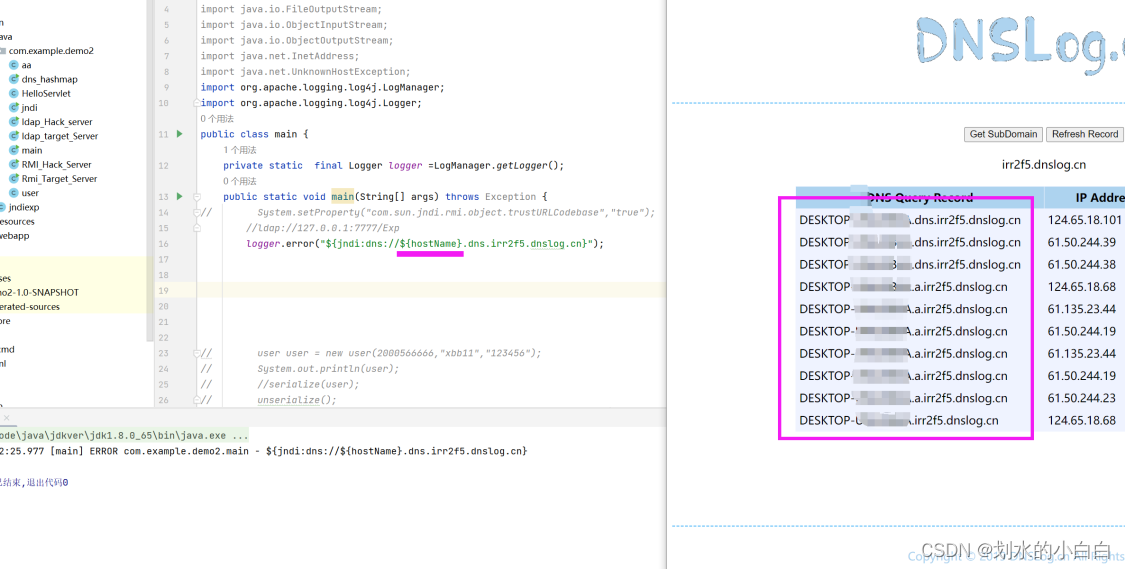Click the DNSLog site logo
This screenshot has width=1125, height=569.
(x=1020, y=44)
